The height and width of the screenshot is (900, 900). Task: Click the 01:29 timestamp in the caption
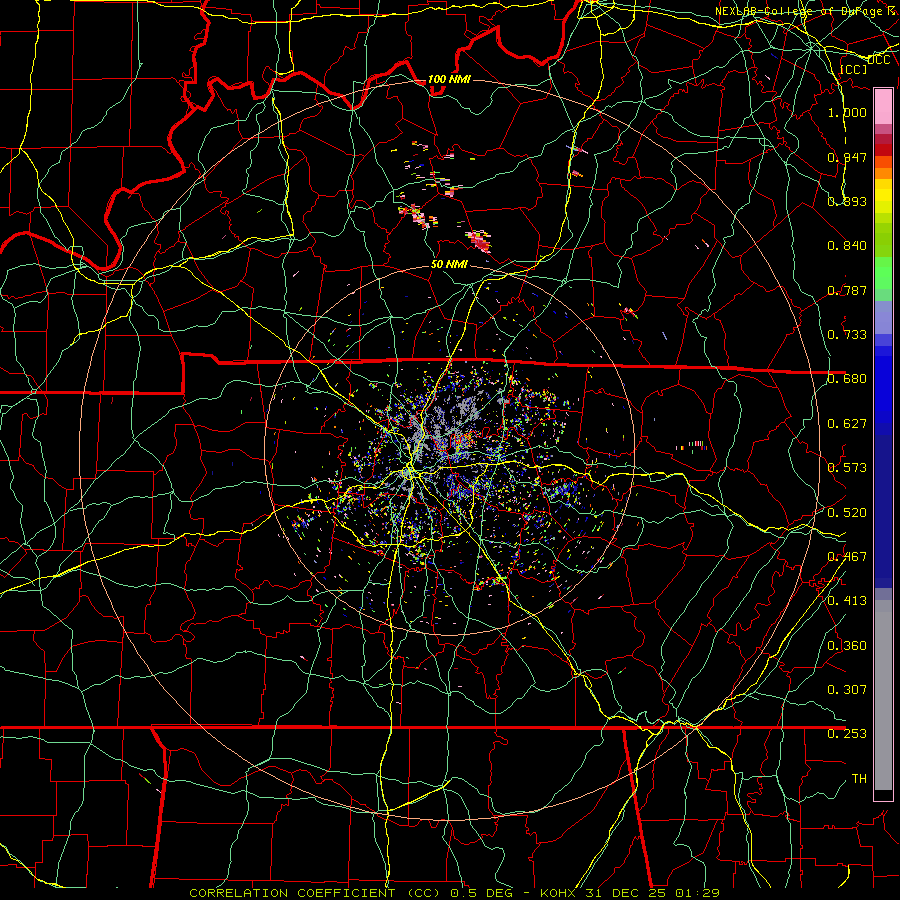(x=695, y=893)
